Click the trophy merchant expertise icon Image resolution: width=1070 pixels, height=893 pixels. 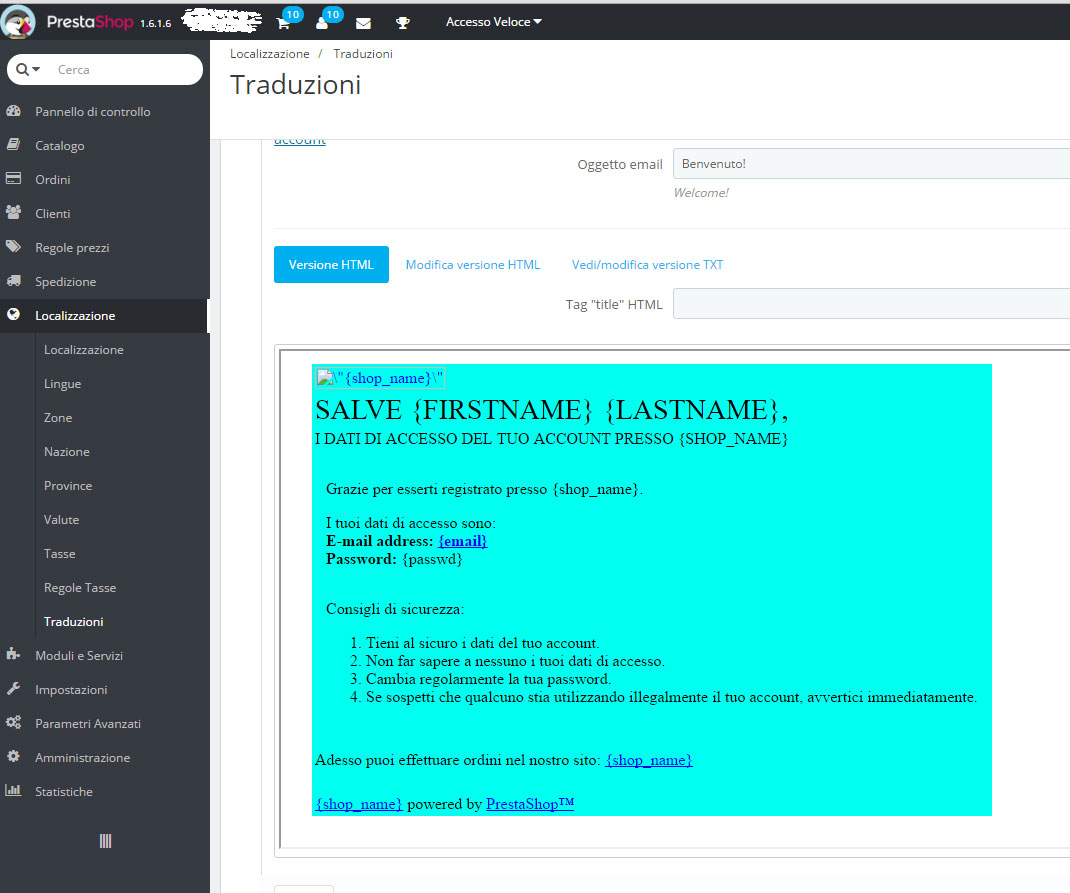(x=403, y=23)
